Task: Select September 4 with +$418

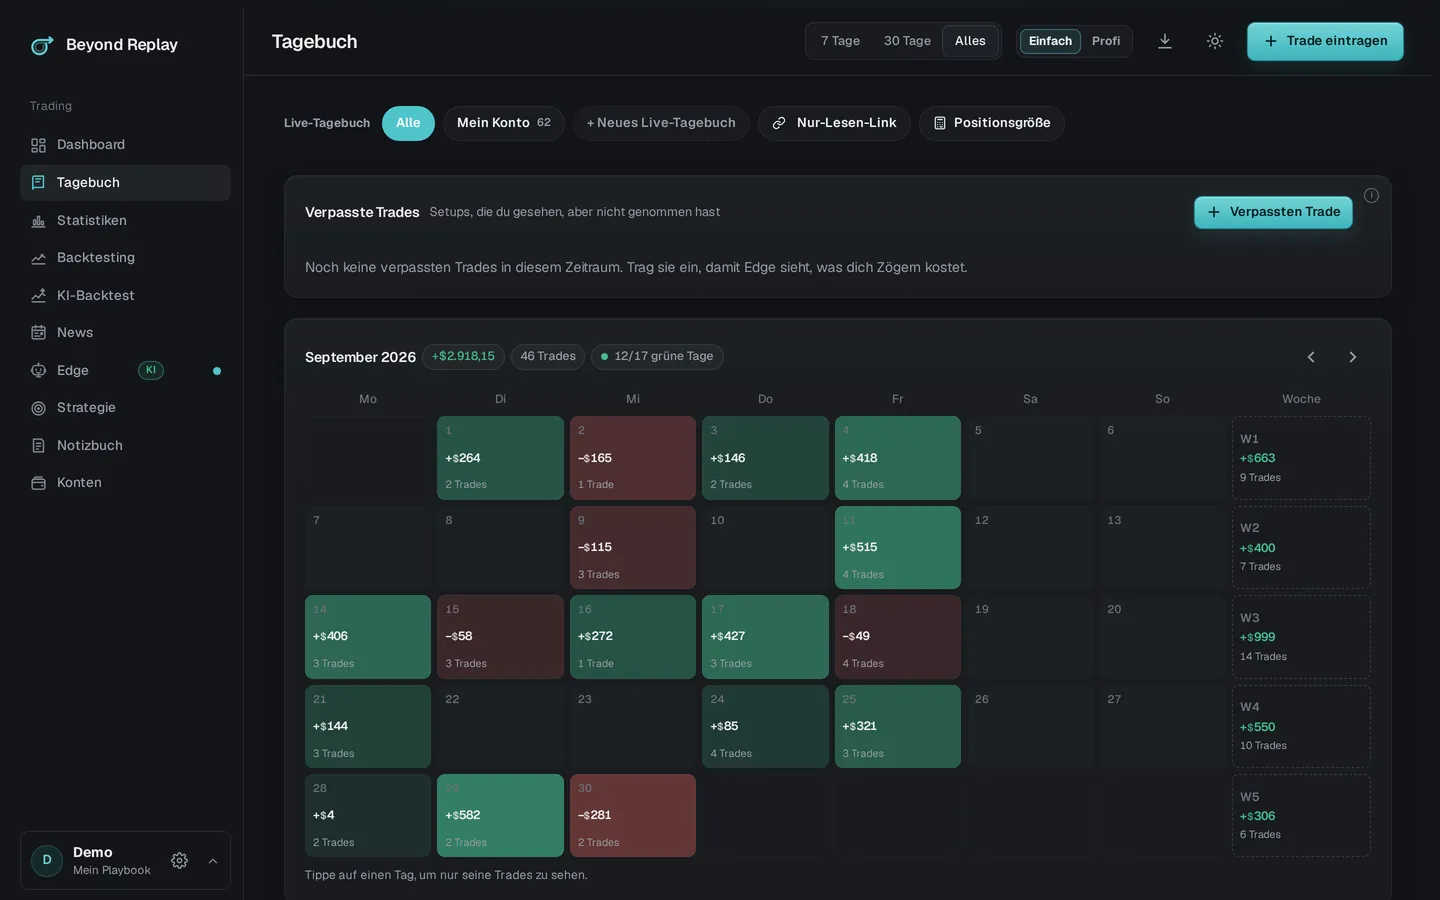Action: [898, 458]
